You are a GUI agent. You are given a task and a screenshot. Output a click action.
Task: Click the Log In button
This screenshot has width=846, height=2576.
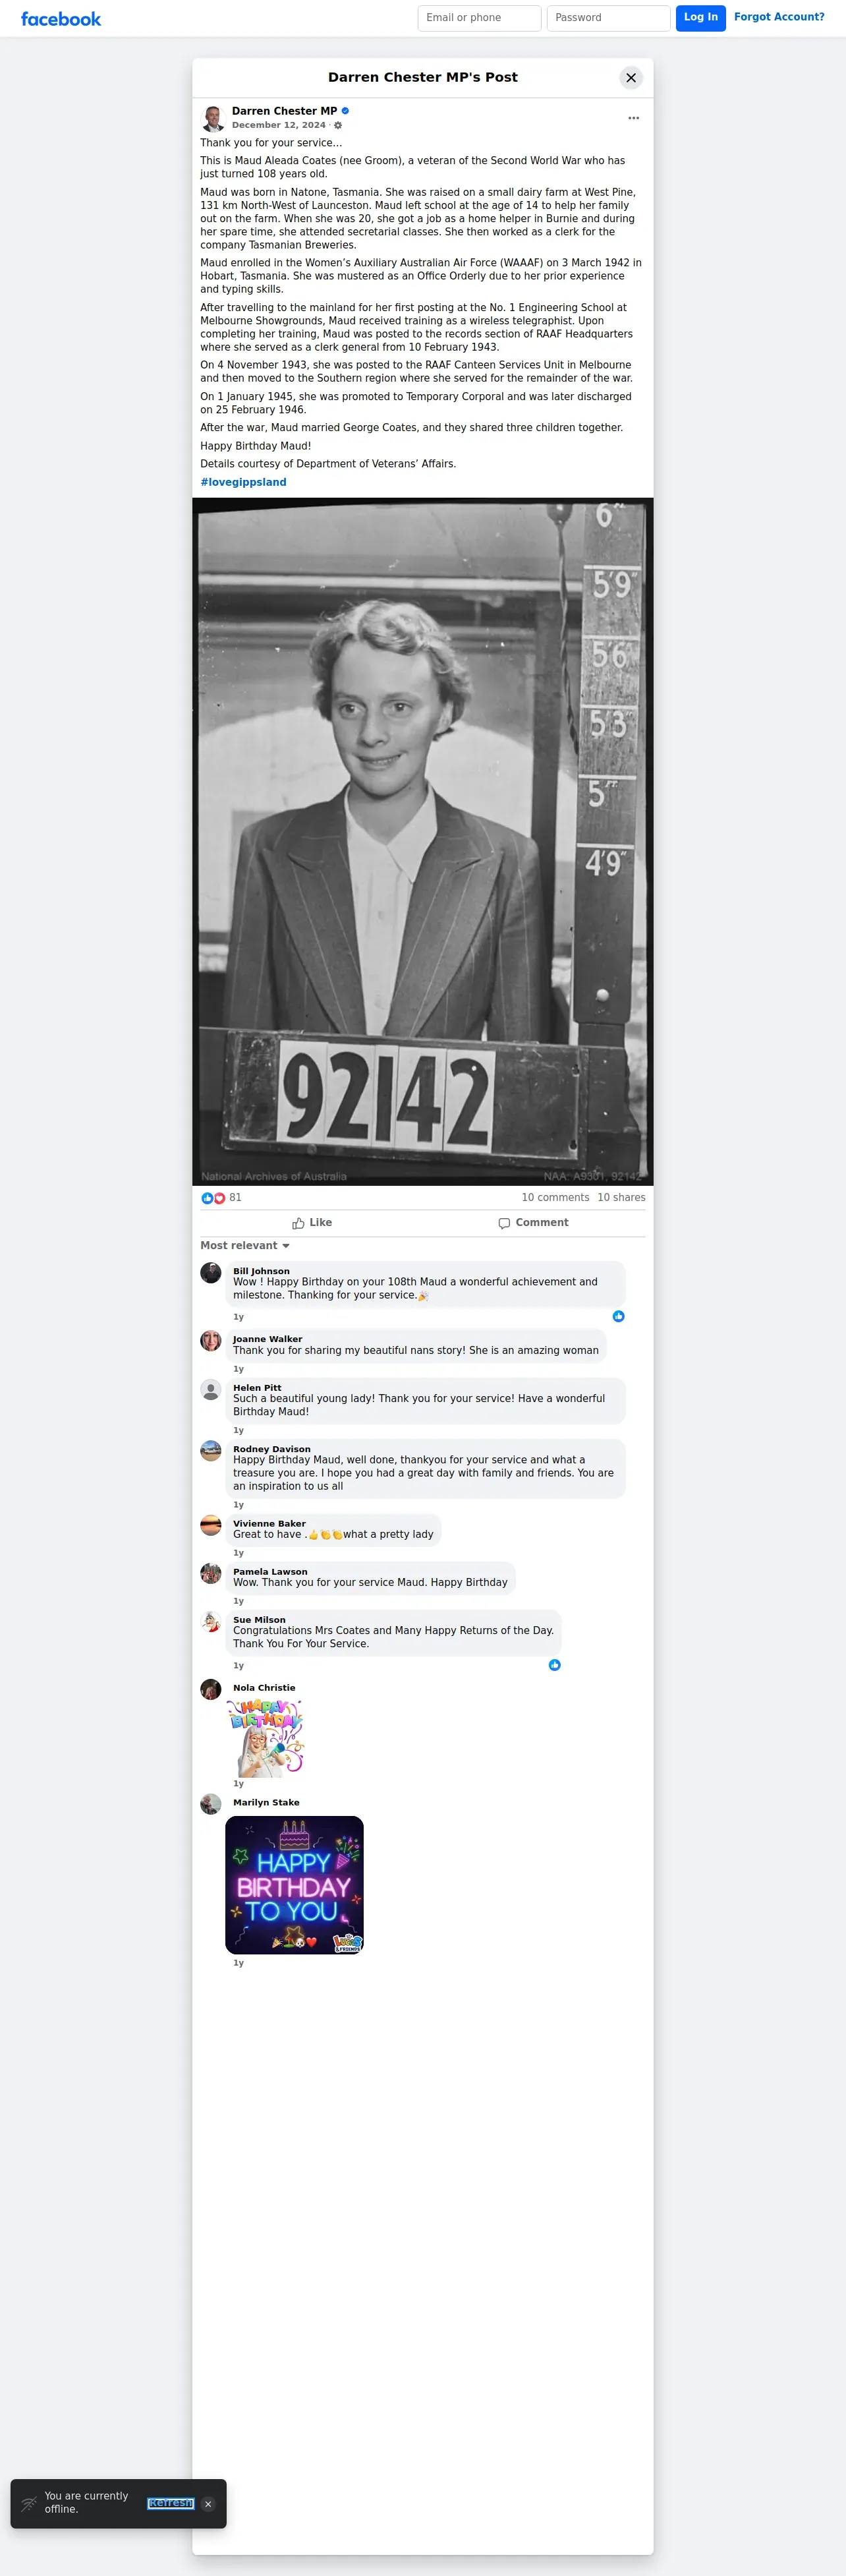click(x=700, y=18)
